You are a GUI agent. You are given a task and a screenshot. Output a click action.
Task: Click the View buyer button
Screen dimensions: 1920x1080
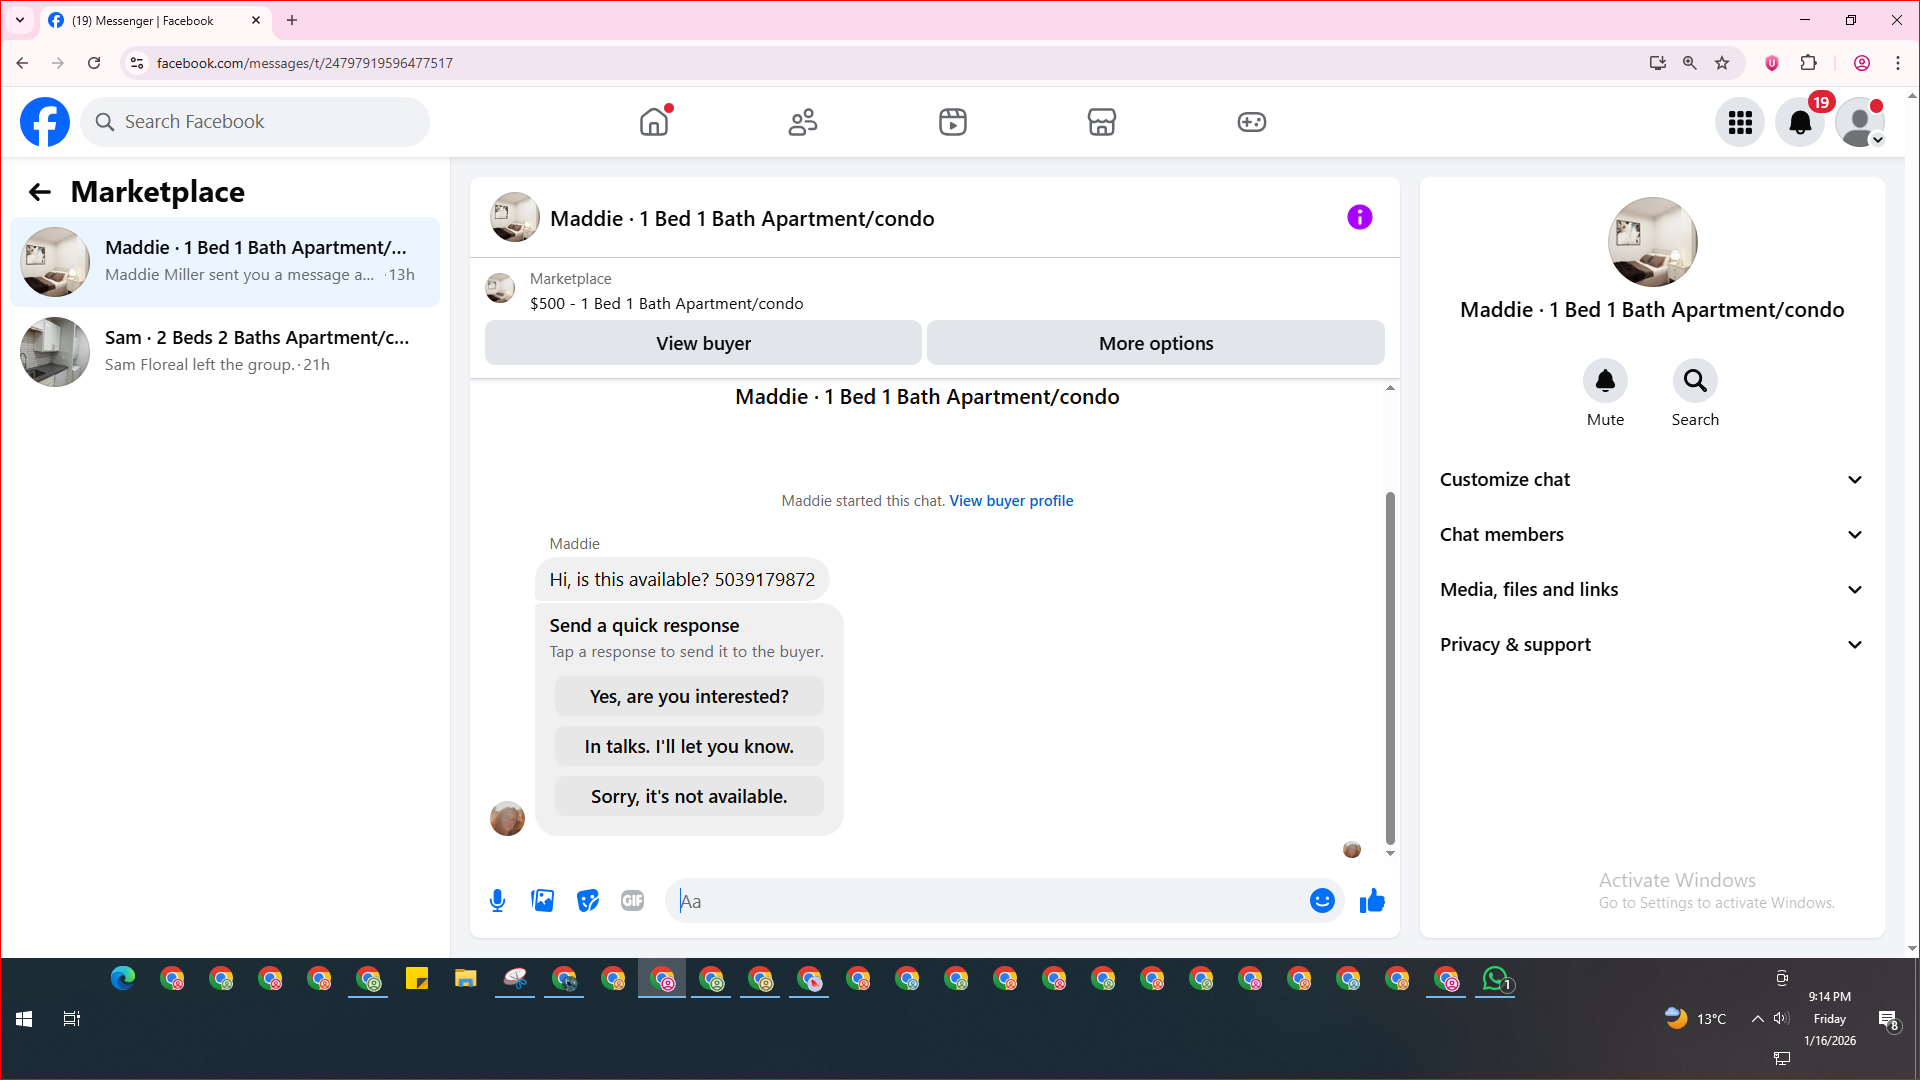click(x=703, y=343)
